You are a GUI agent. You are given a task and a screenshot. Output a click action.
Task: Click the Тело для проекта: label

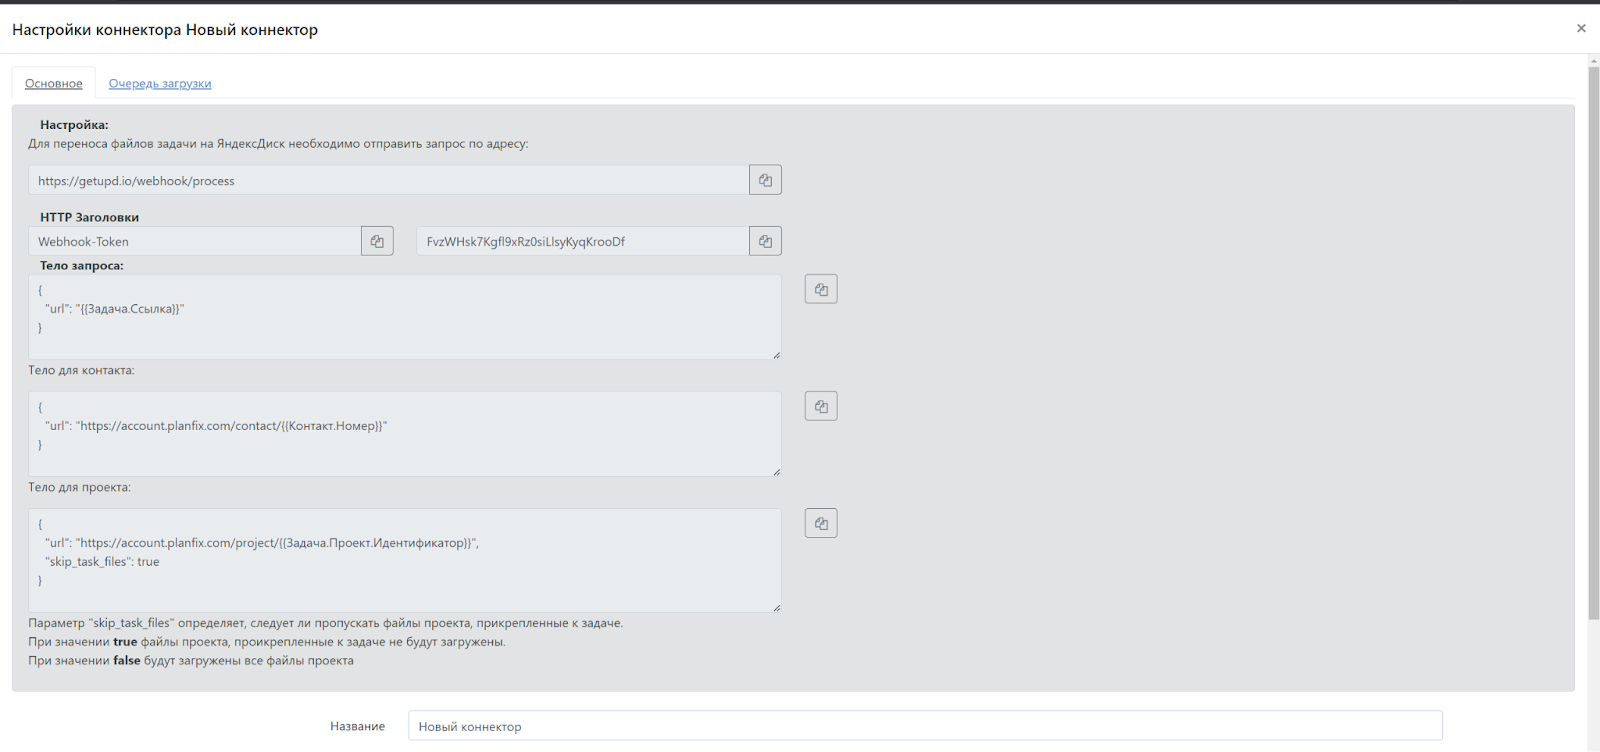(79, 487)
